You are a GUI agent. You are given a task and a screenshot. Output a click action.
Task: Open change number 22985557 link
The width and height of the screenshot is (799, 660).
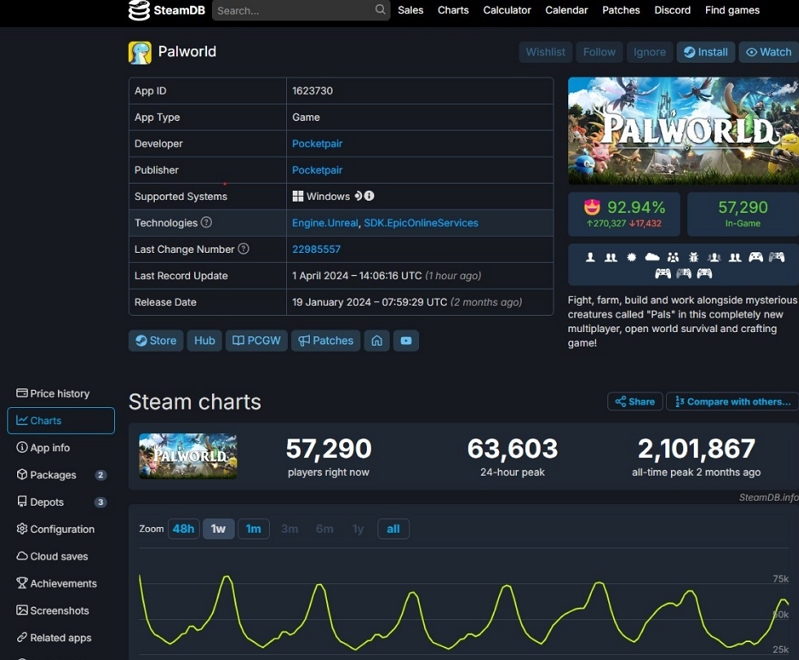(x=316, y=249)
